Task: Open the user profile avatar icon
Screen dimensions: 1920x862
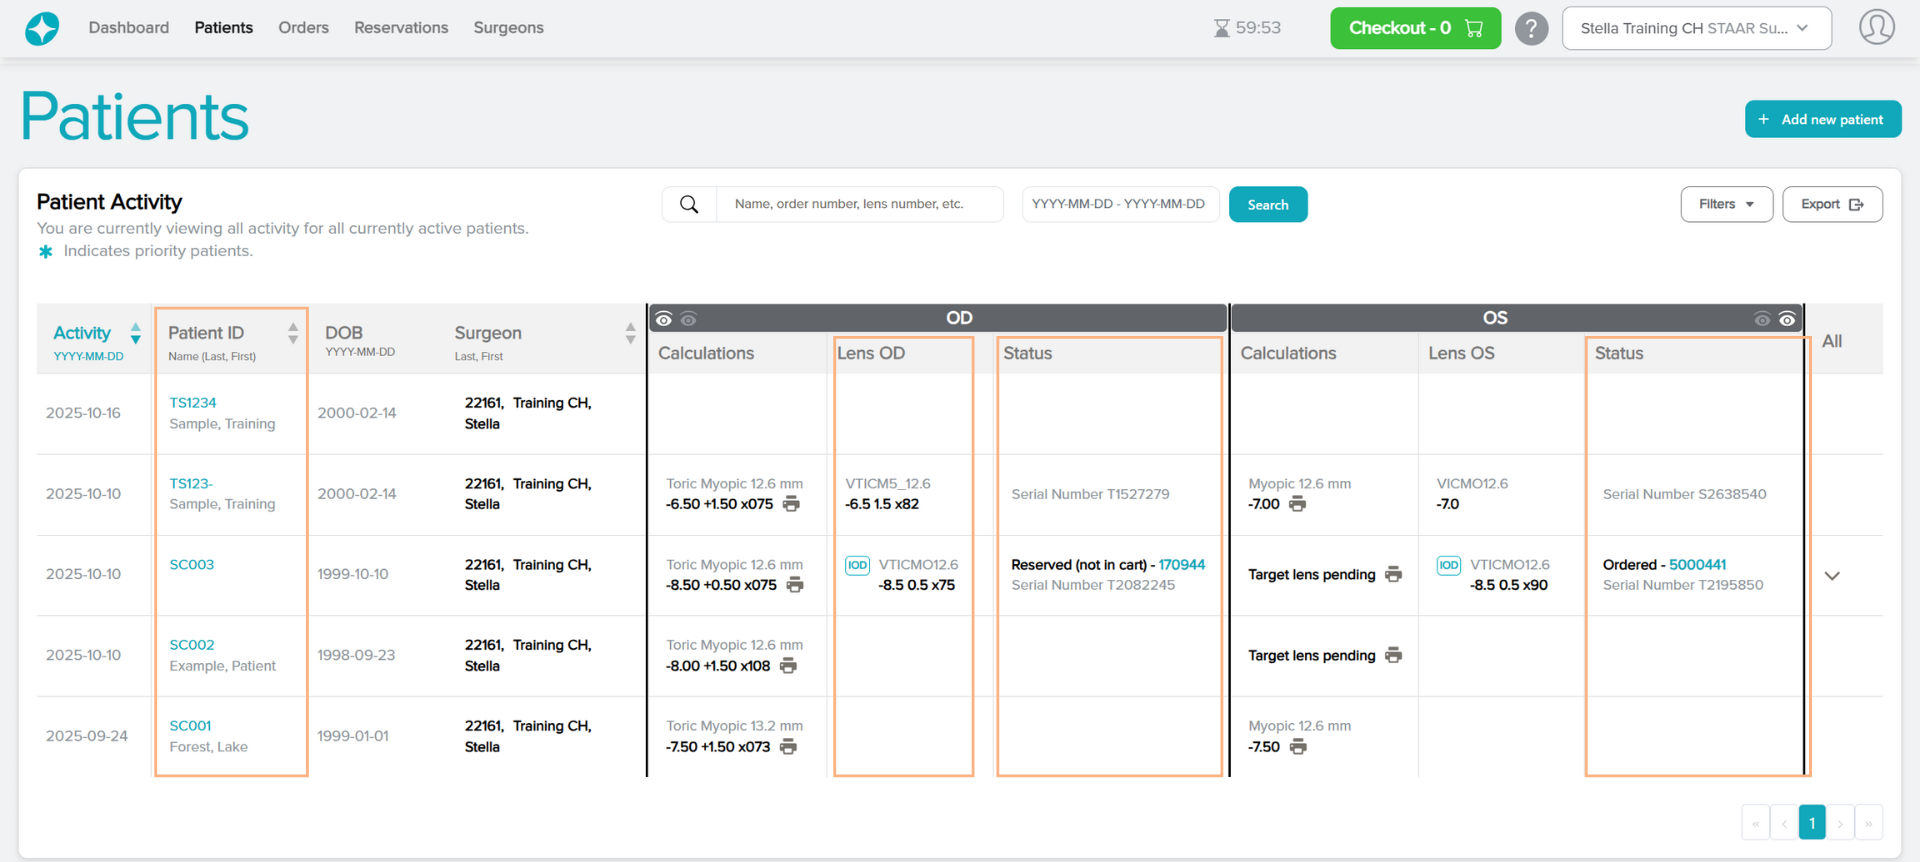Action: coord(1876,28)
